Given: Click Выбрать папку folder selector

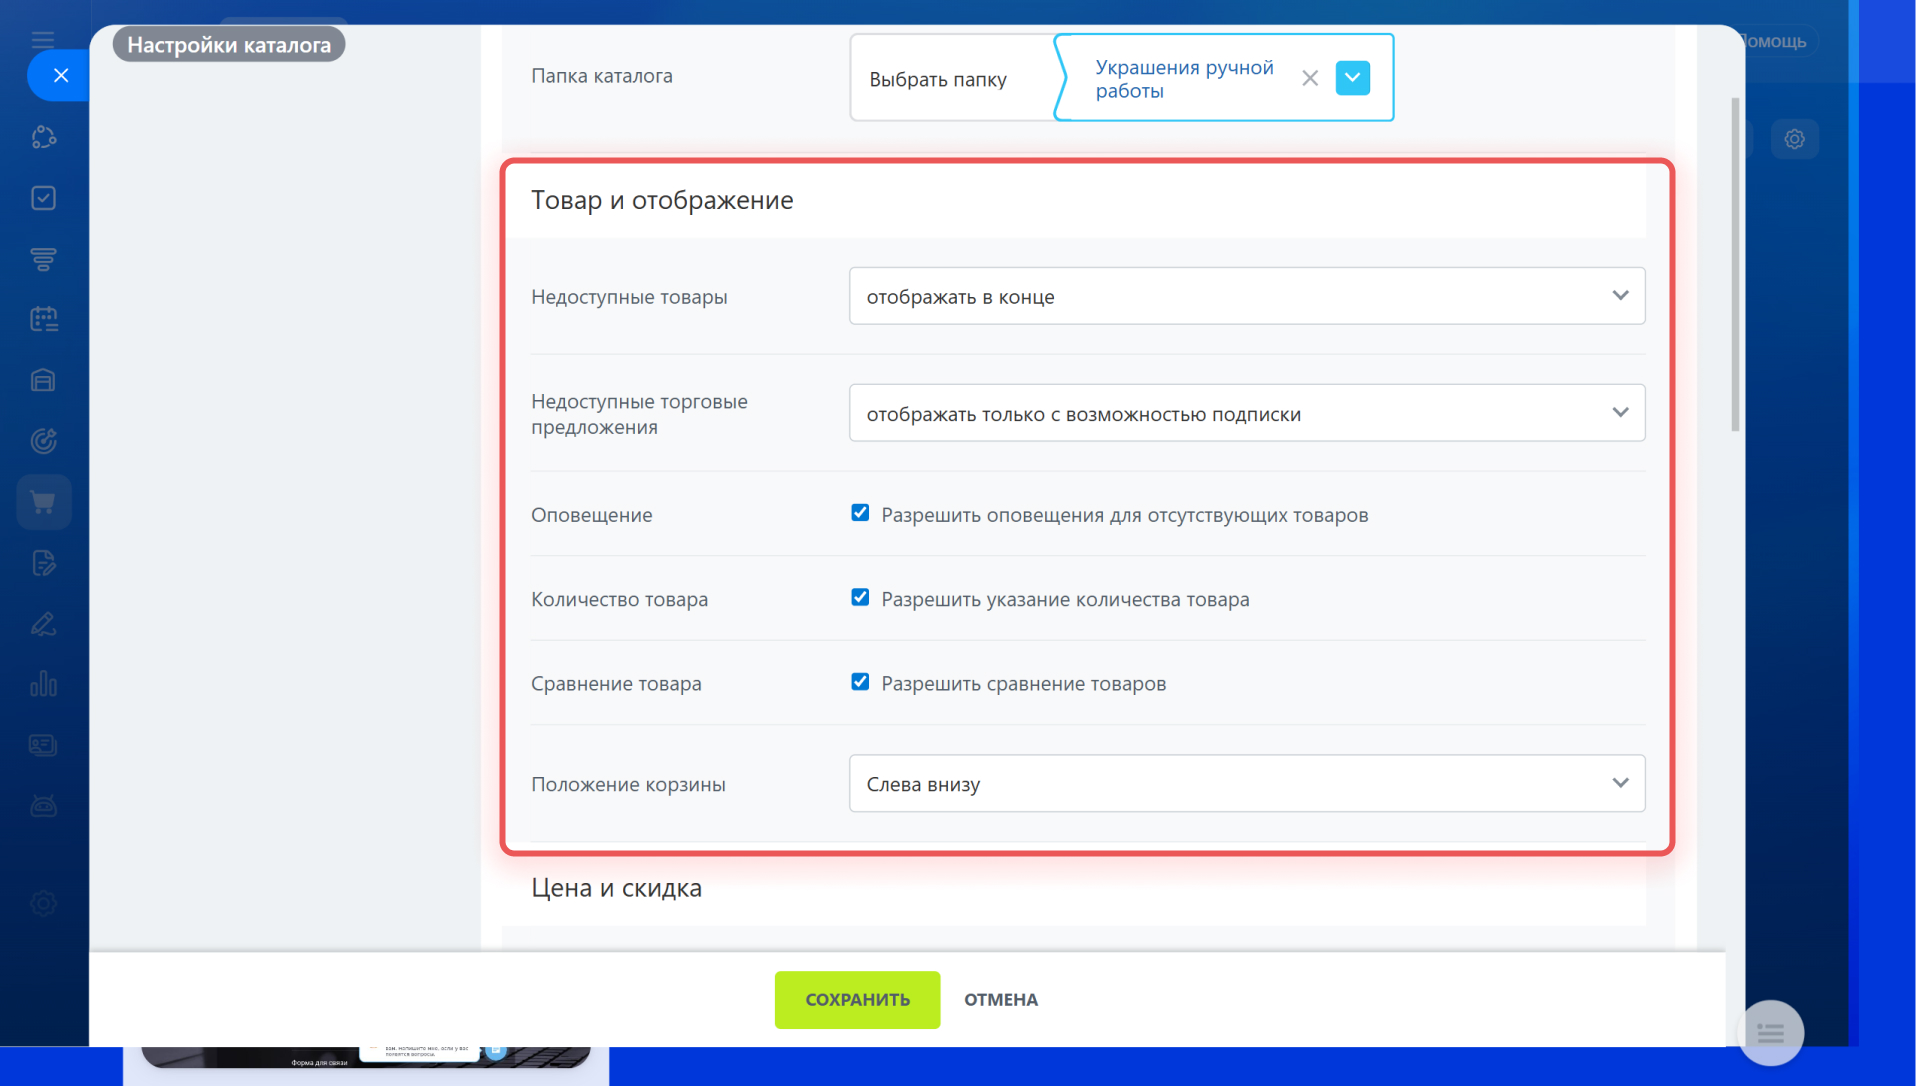Looking at the screenshot, I should [x=938, y=79].
